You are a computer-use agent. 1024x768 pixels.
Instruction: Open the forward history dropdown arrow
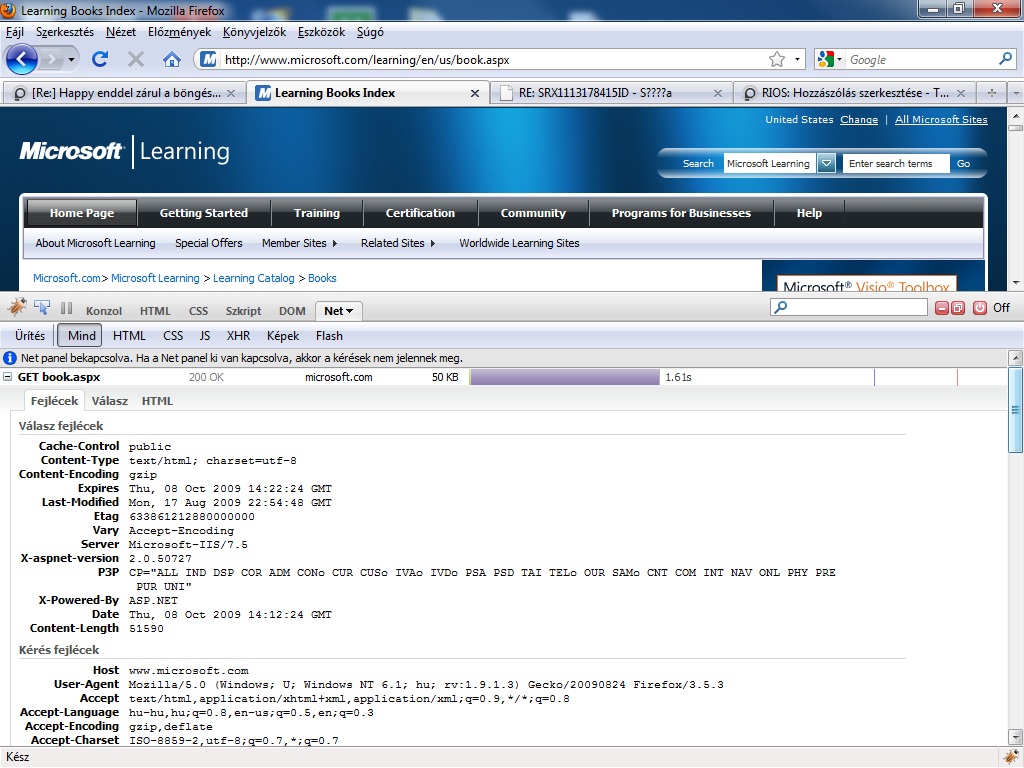click(x=71, y=60)
